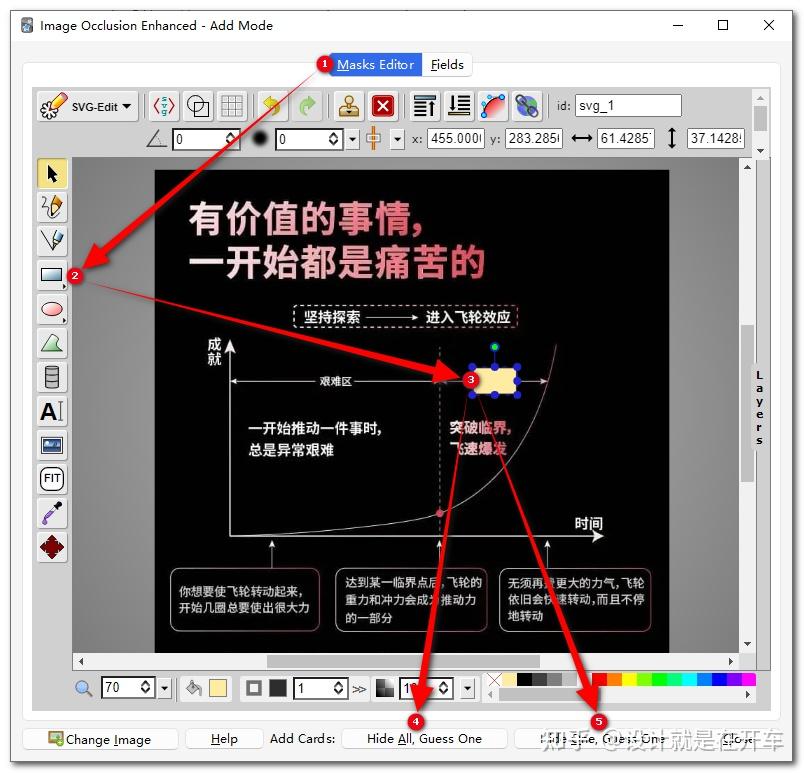Choose the Ellipse drawing tool
This screenshot has width=804, height=773.
pos(51,309)
